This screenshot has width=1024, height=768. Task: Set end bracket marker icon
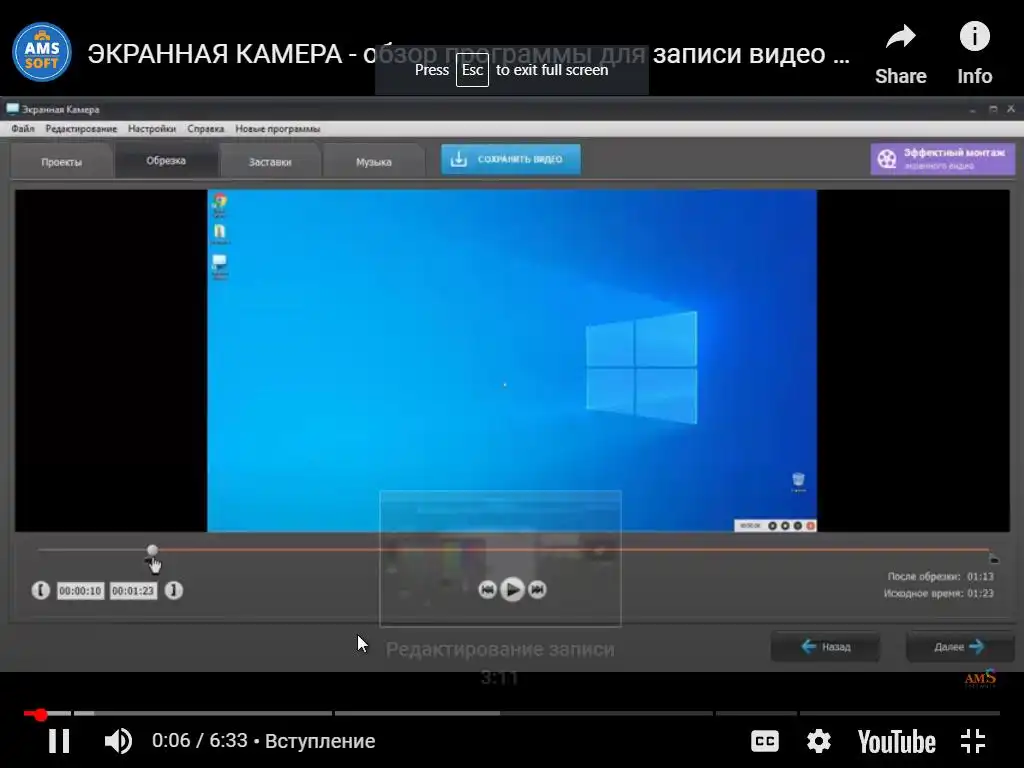[x=174, y=590]
